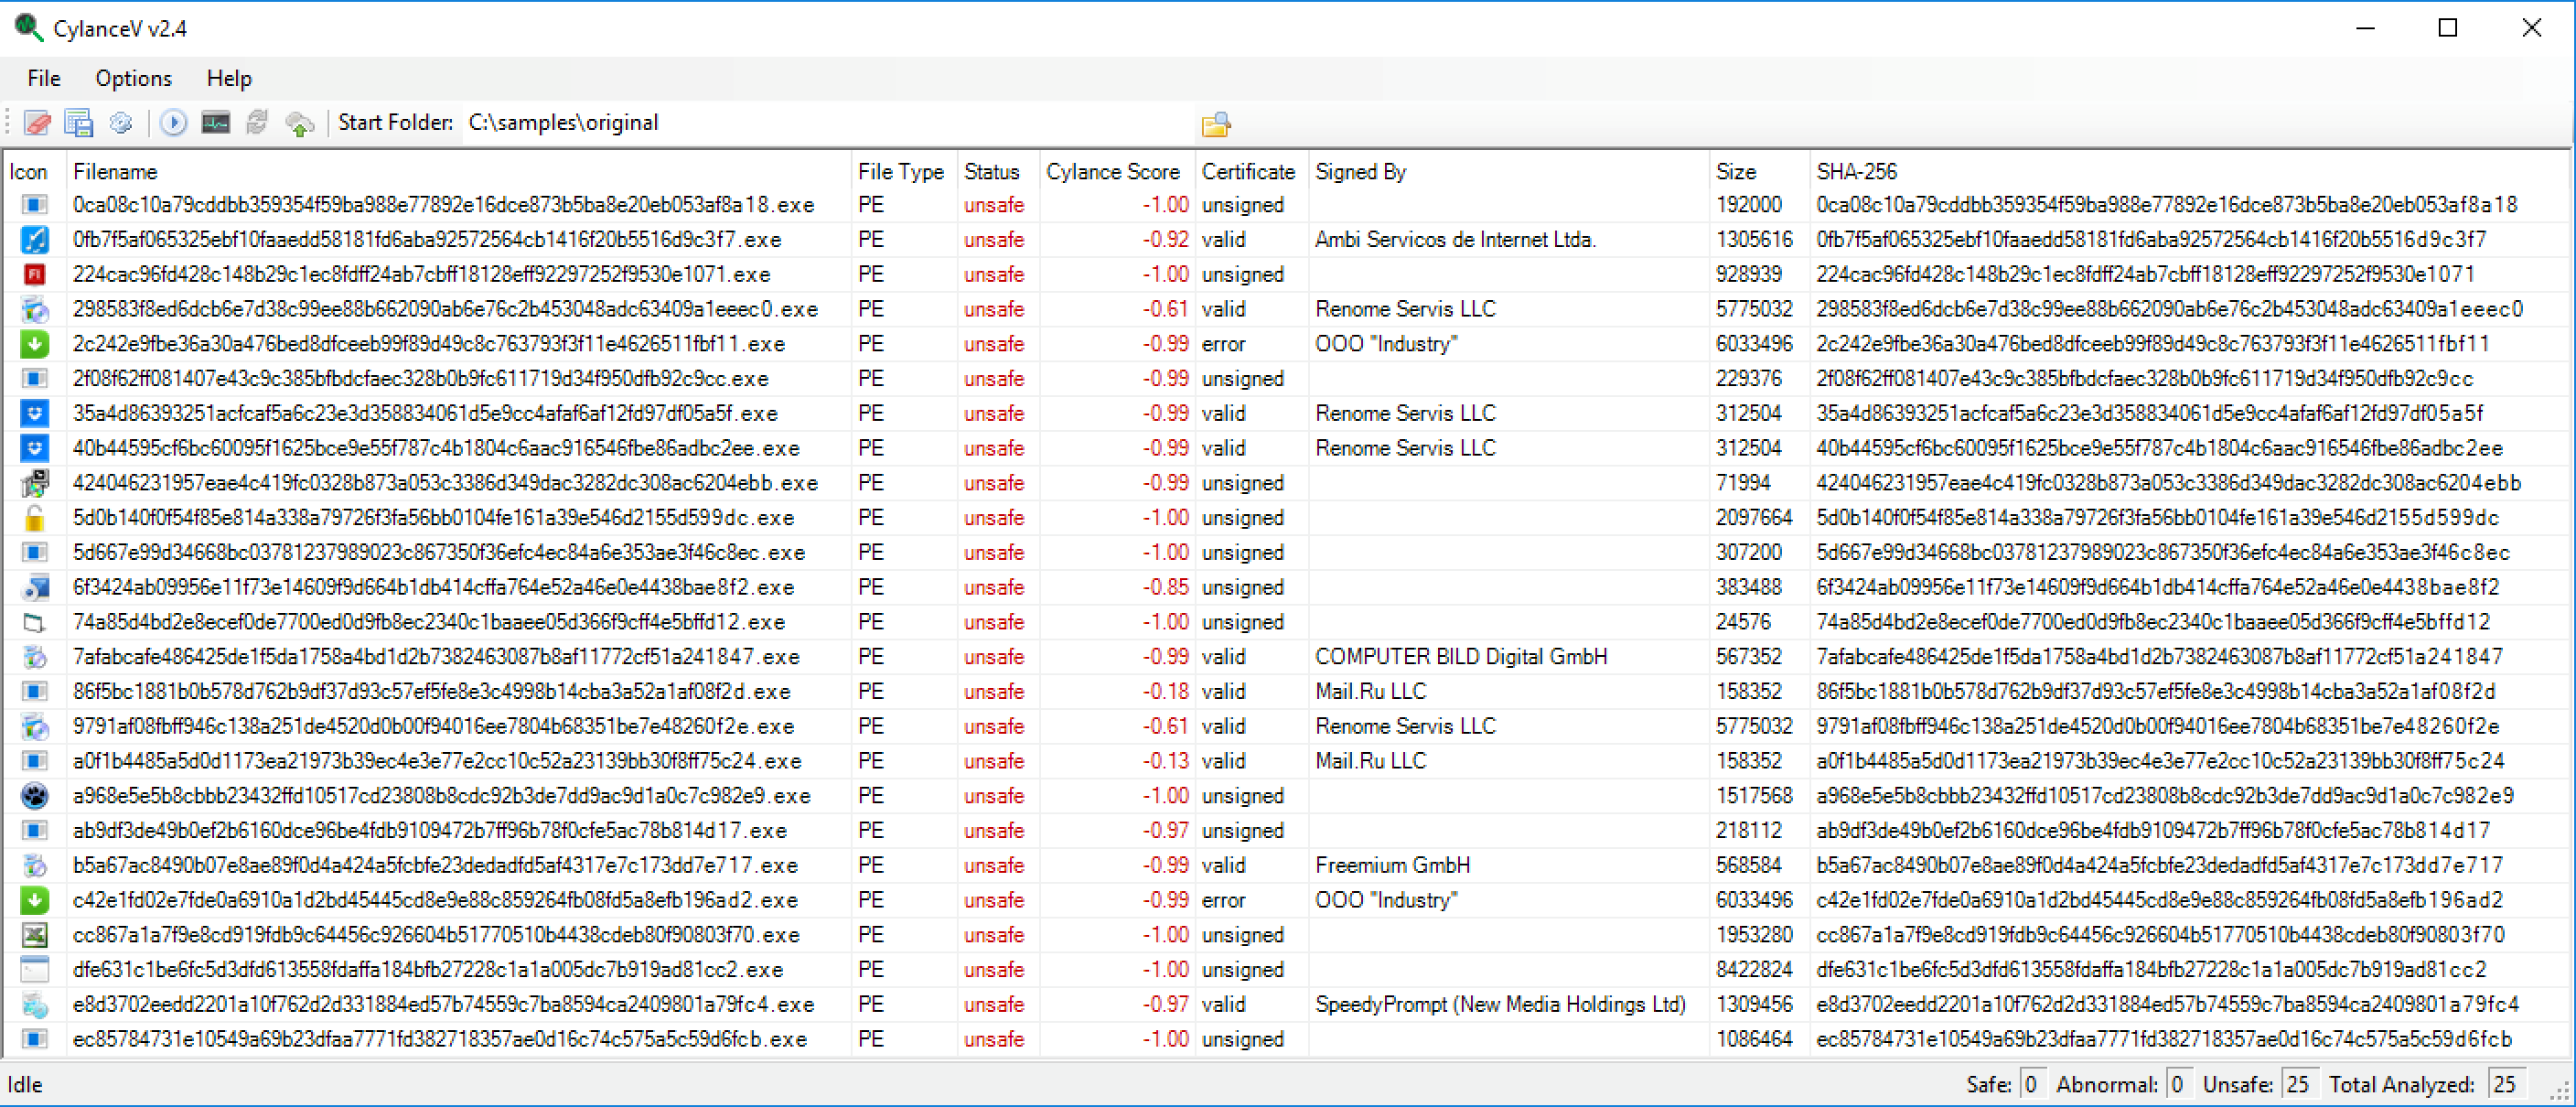
Task: Click SHA-256 value starting 5d667e99d34668
Action: [x=2163, y=553]
